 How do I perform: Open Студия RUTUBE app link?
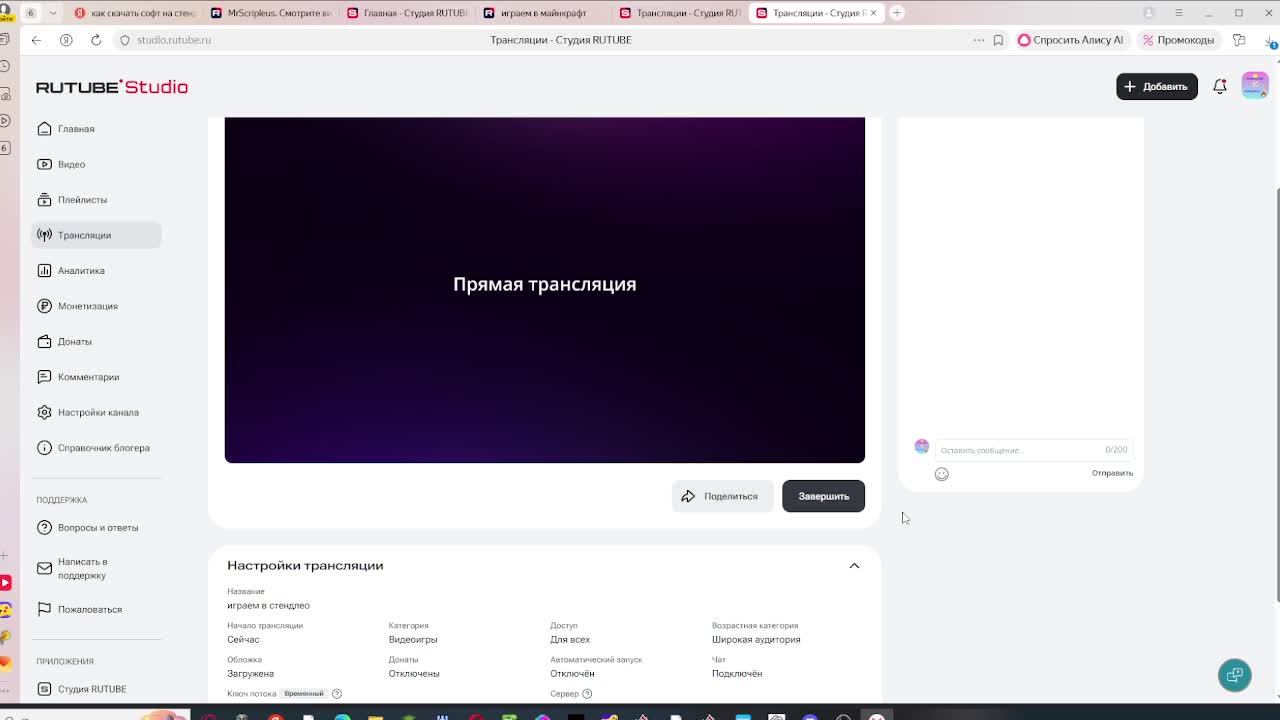click(x=96, y=689)
